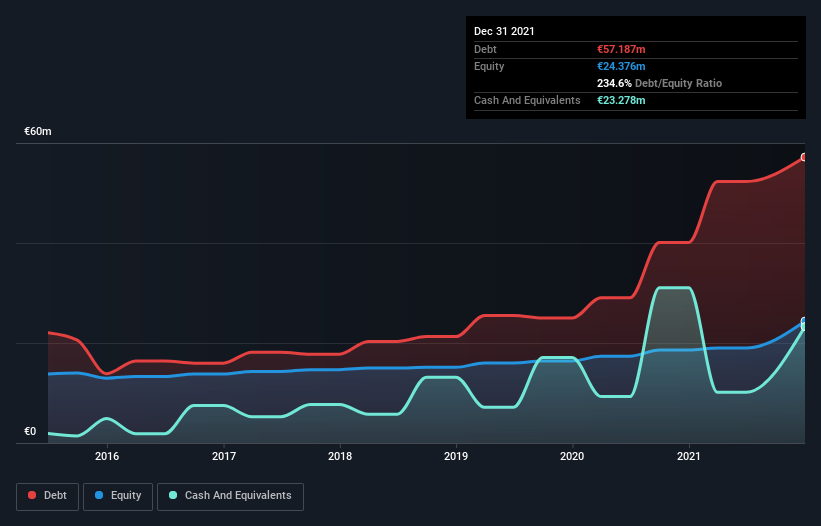821x526 pixels.
Task: Toggle the Equity series legend button
Action: point(118,496)
